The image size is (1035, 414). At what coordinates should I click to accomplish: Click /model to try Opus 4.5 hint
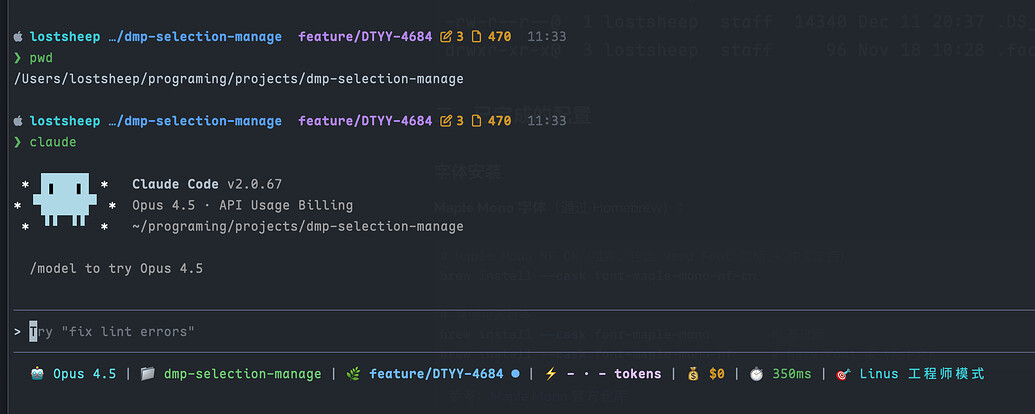[116, 269]
